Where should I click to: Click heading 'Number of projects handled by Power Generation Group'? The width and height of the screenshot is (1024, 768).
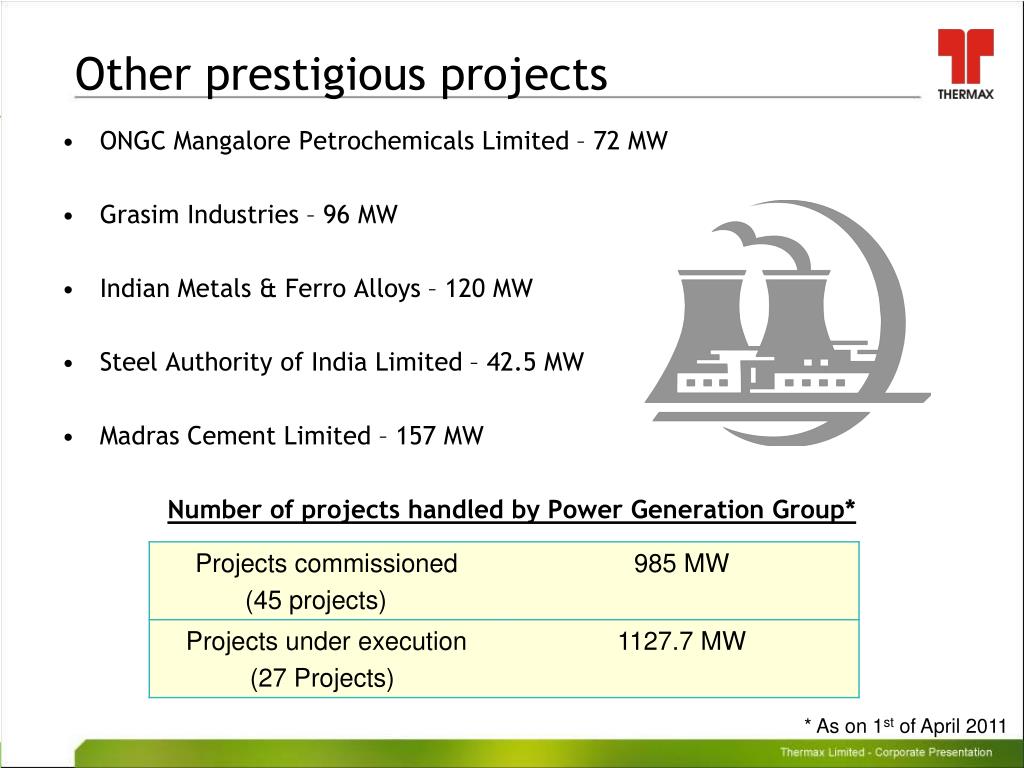(x=511, y=510)
